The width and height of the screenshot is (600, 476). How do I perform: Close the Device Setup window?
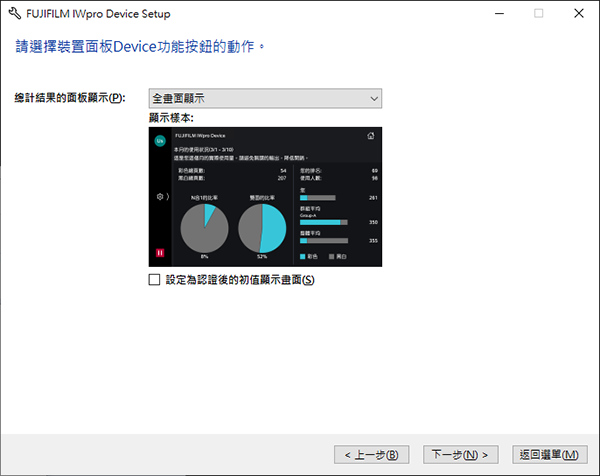click(579, 13)
